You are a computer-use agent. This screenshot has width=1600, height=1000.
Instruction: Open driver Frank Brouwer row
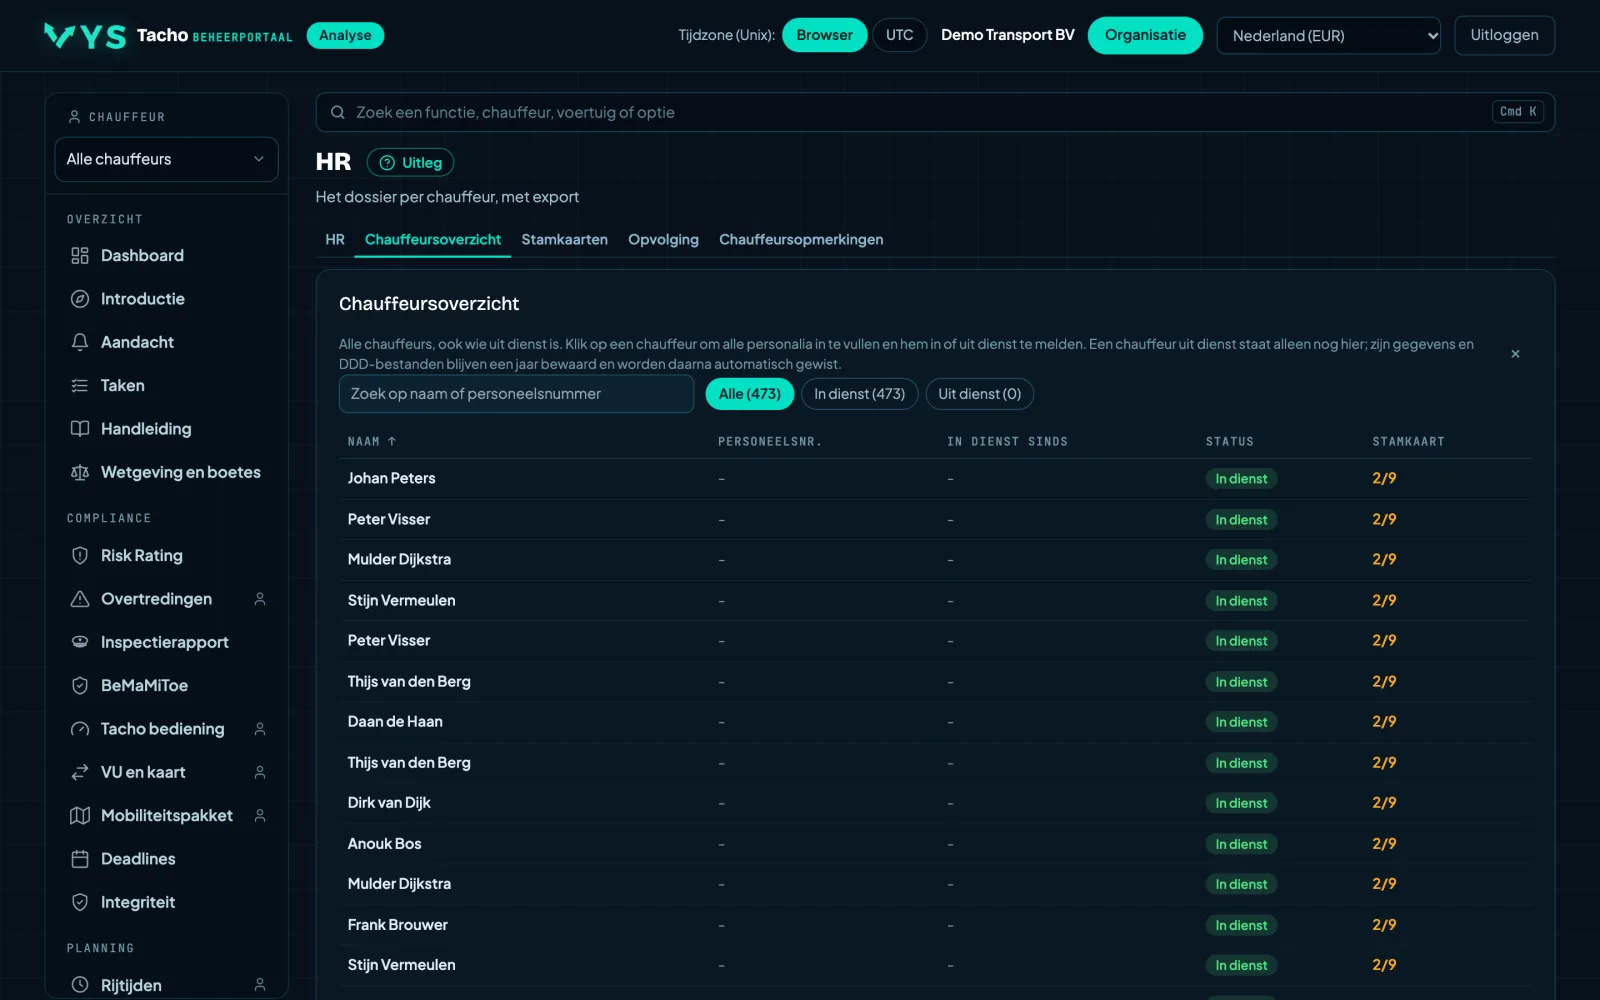(935, 925)
